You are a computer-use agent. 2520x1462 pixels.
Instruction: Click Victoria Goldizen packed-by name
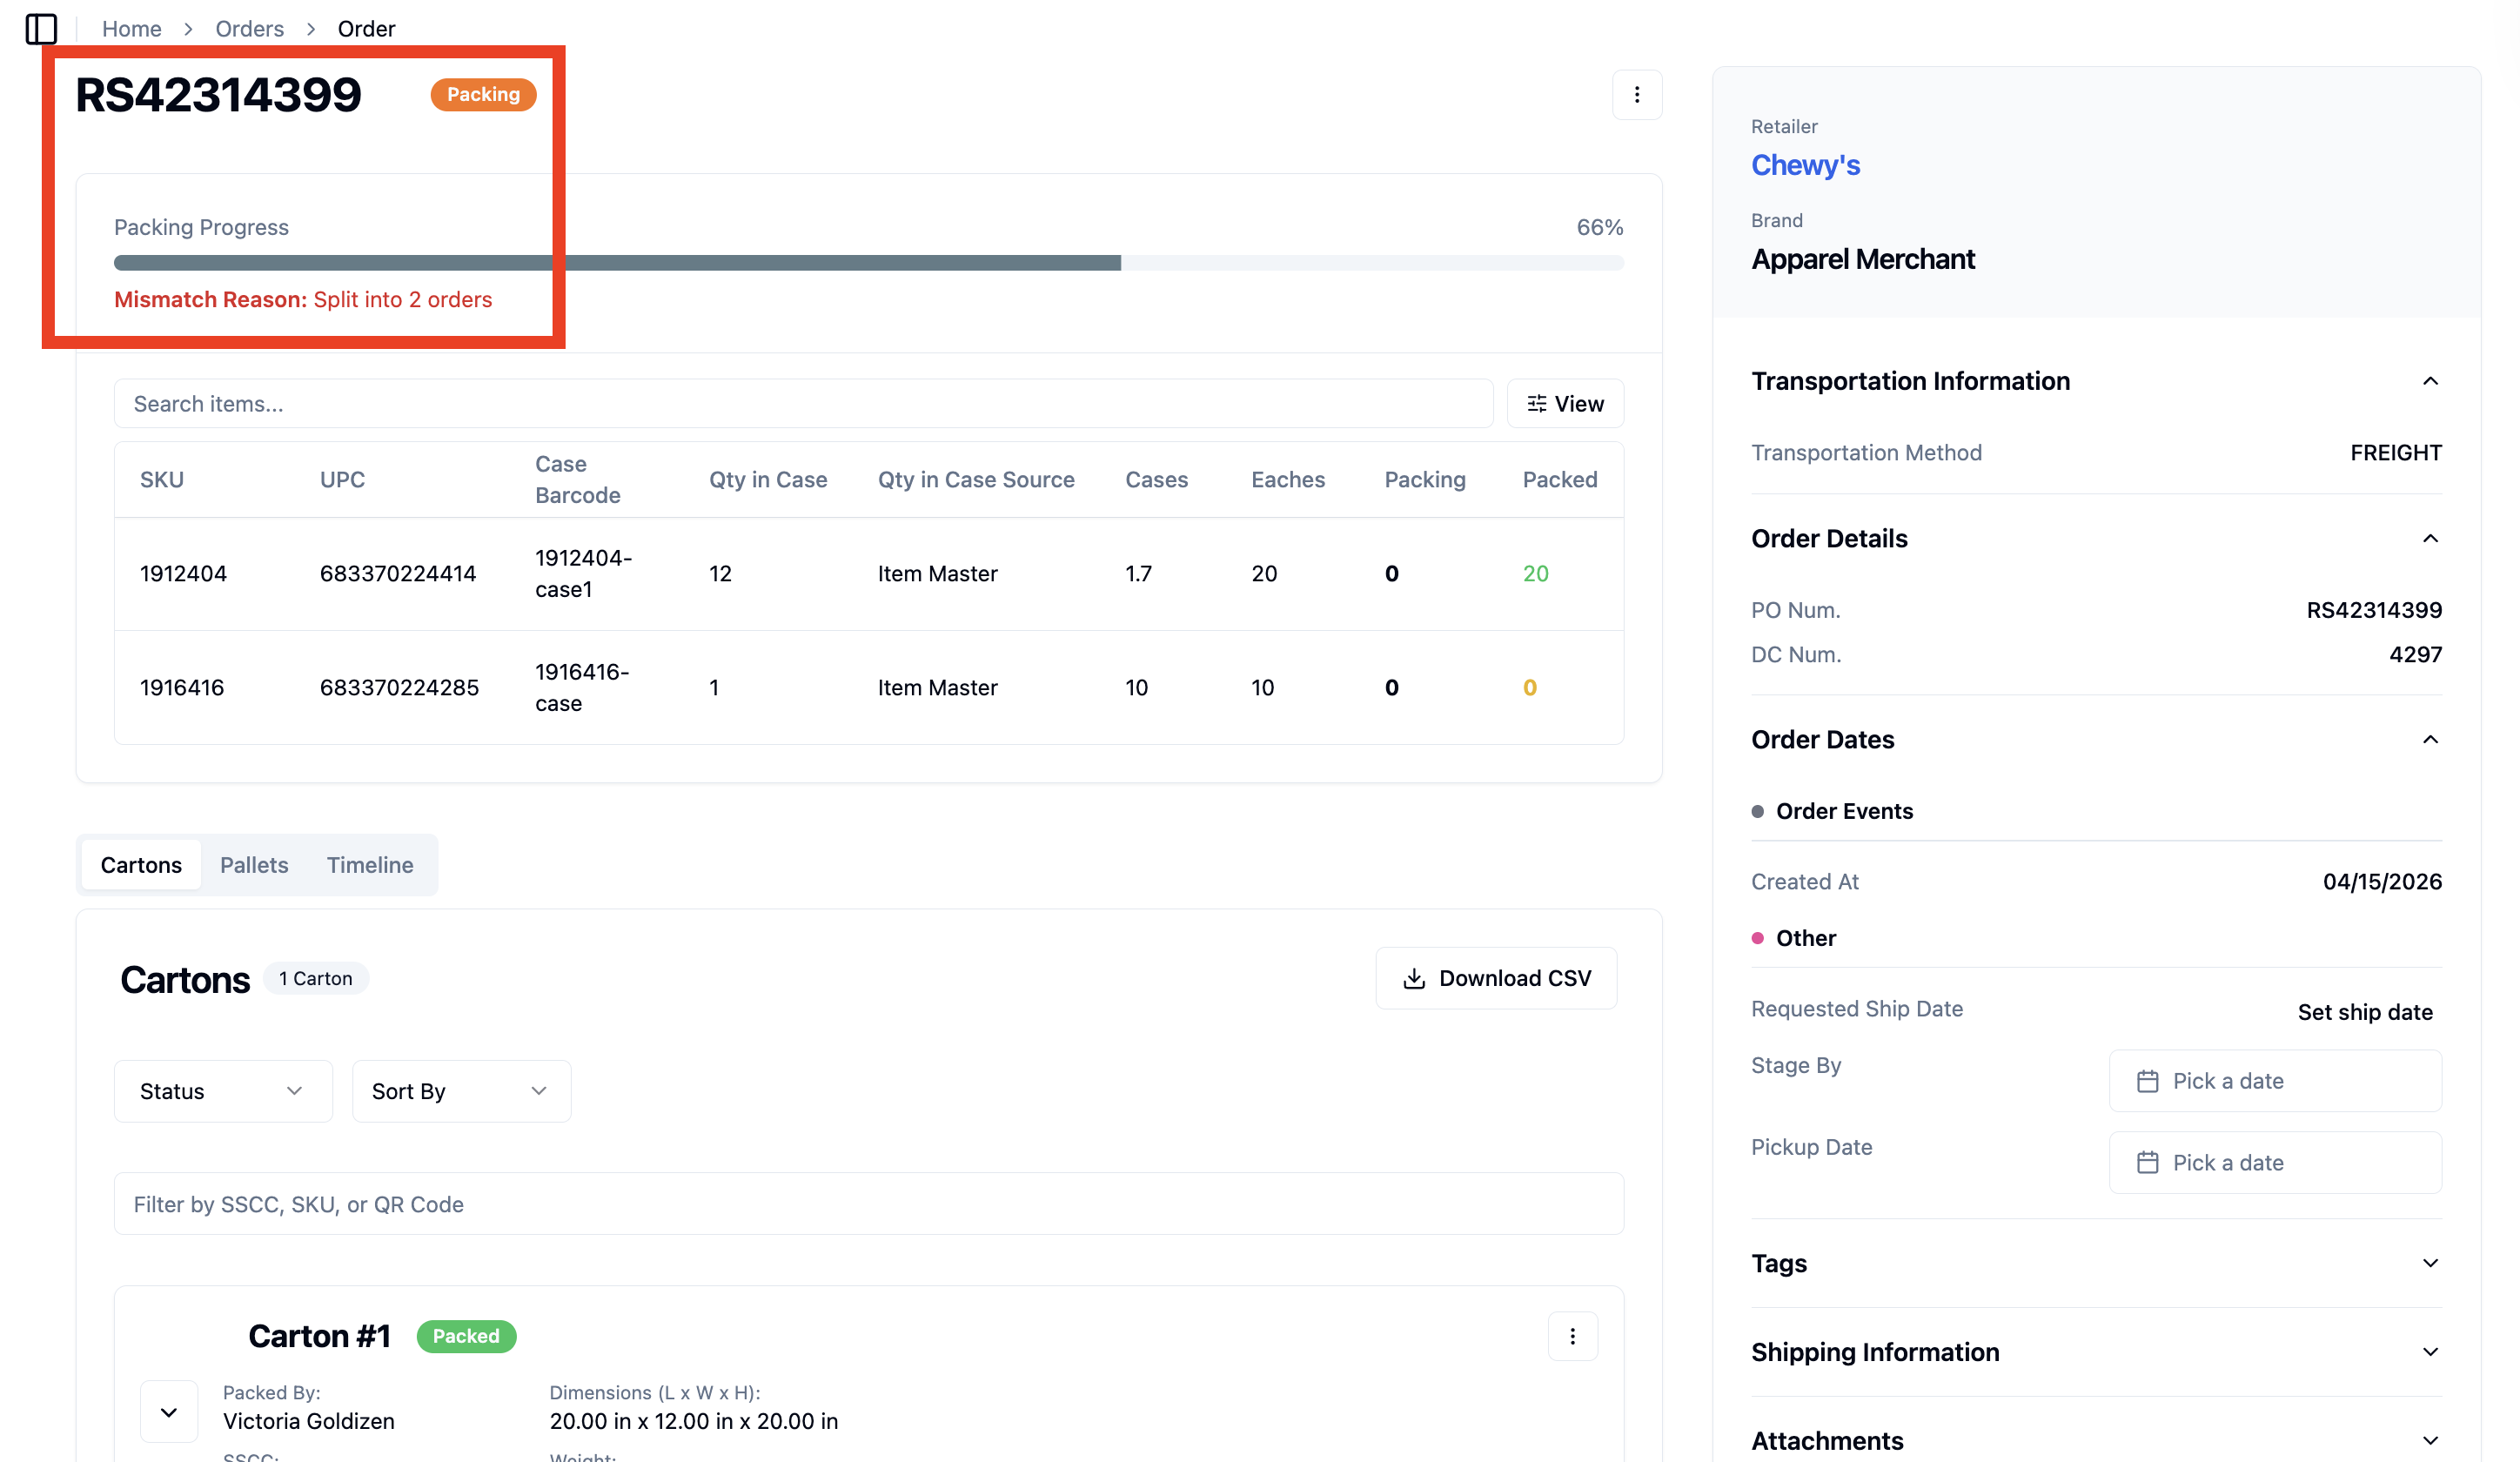(x=308, y=1422)
